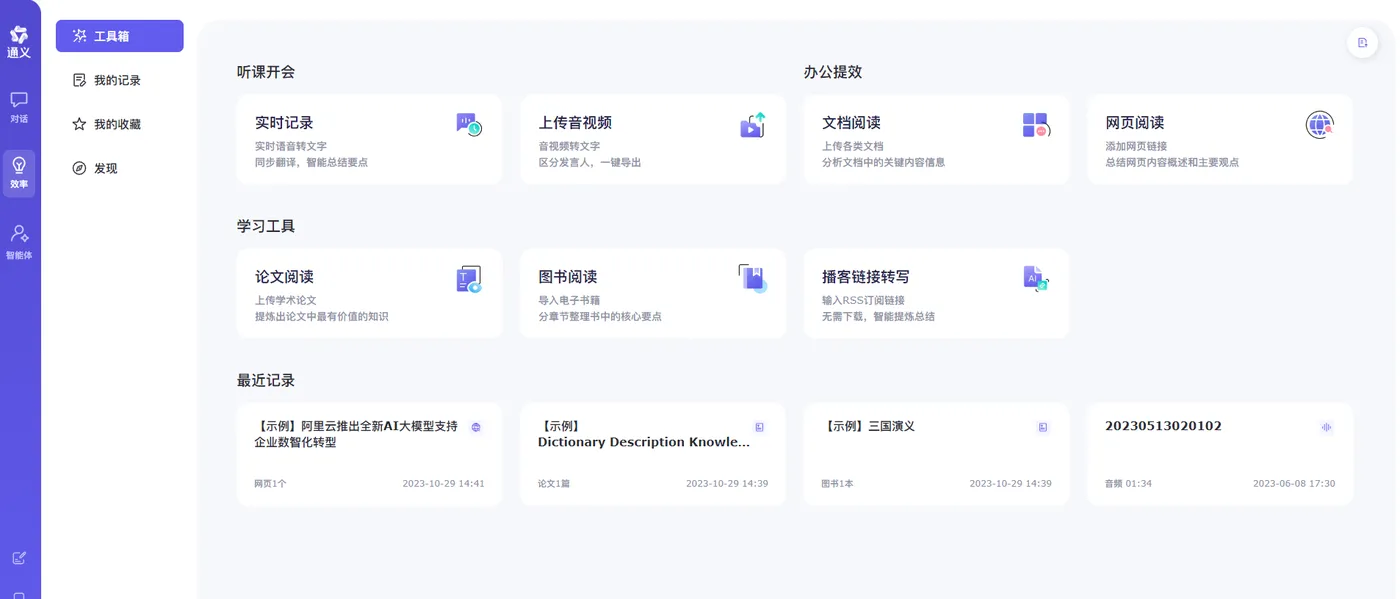Click the audio waveform icon on the 20230513020102 record
The image size is (1400, 599).
1326,427
